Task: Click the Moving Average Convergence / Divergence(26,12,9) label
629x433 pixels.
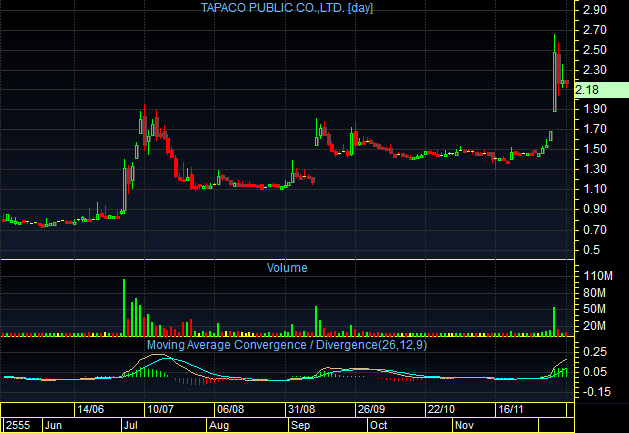Action: 287,345
